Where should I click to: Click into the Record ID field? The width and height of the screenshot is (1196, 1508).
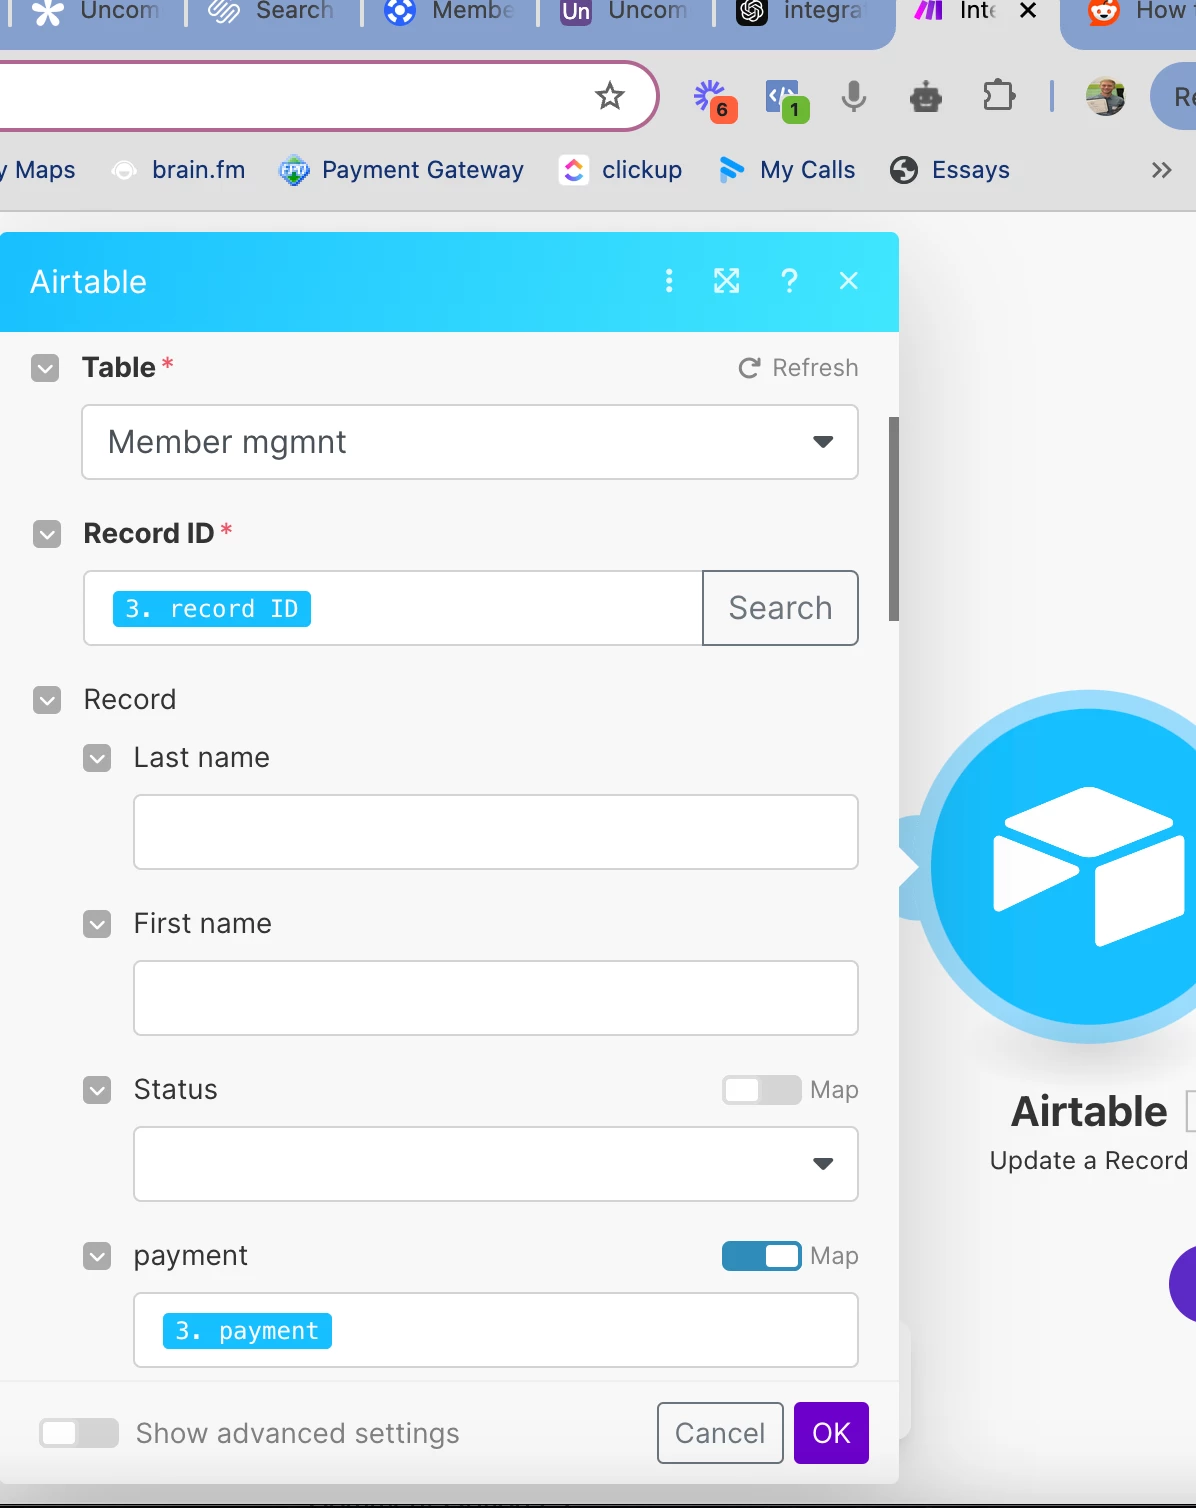tap(393, 608)
